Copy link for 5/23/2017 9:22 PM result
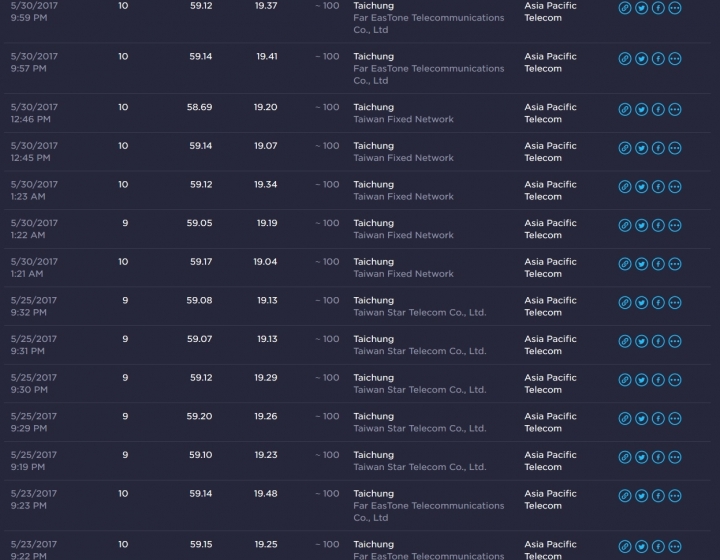The width and height of the screenshot is (720, 560). (x=624, y=546)
